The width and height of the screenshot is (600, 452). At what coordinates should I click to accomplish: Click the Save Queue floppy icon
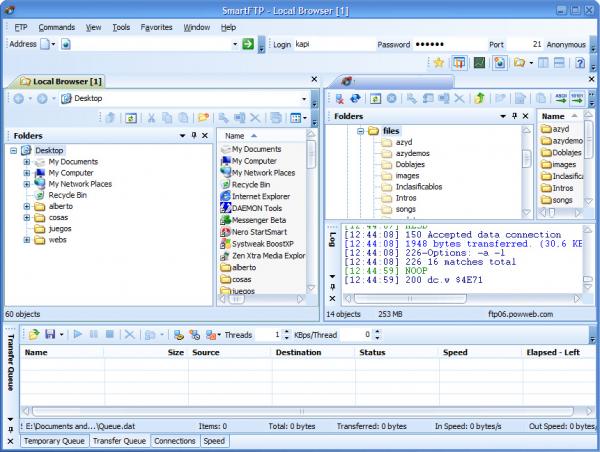(x=50, y=335)
